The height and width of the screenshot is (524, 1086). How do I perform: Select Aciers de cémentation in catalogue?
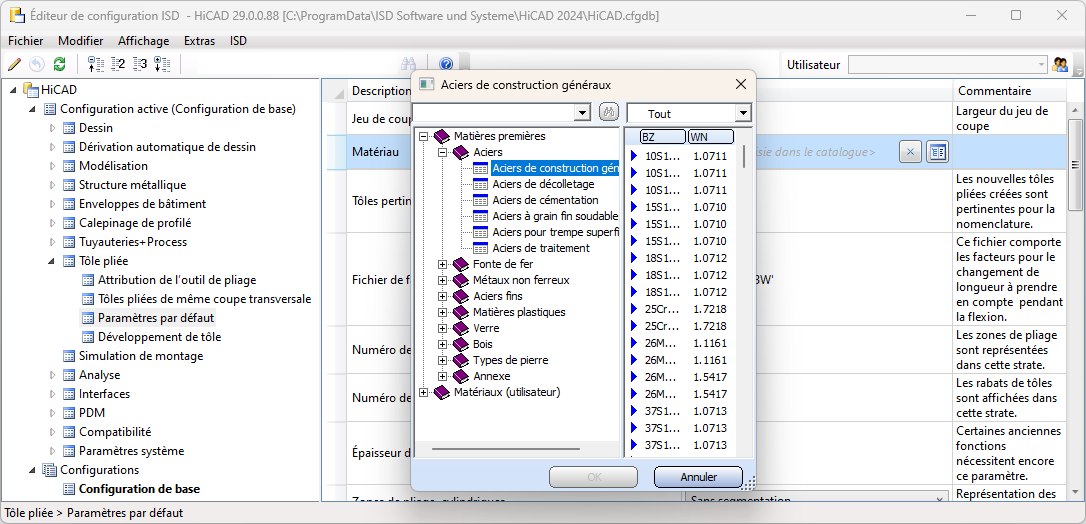pos(545,200)
